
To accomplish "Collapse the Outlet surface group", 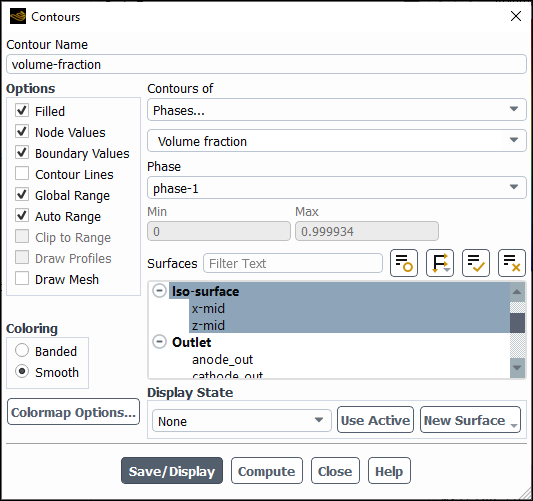I will click(159, 342).
